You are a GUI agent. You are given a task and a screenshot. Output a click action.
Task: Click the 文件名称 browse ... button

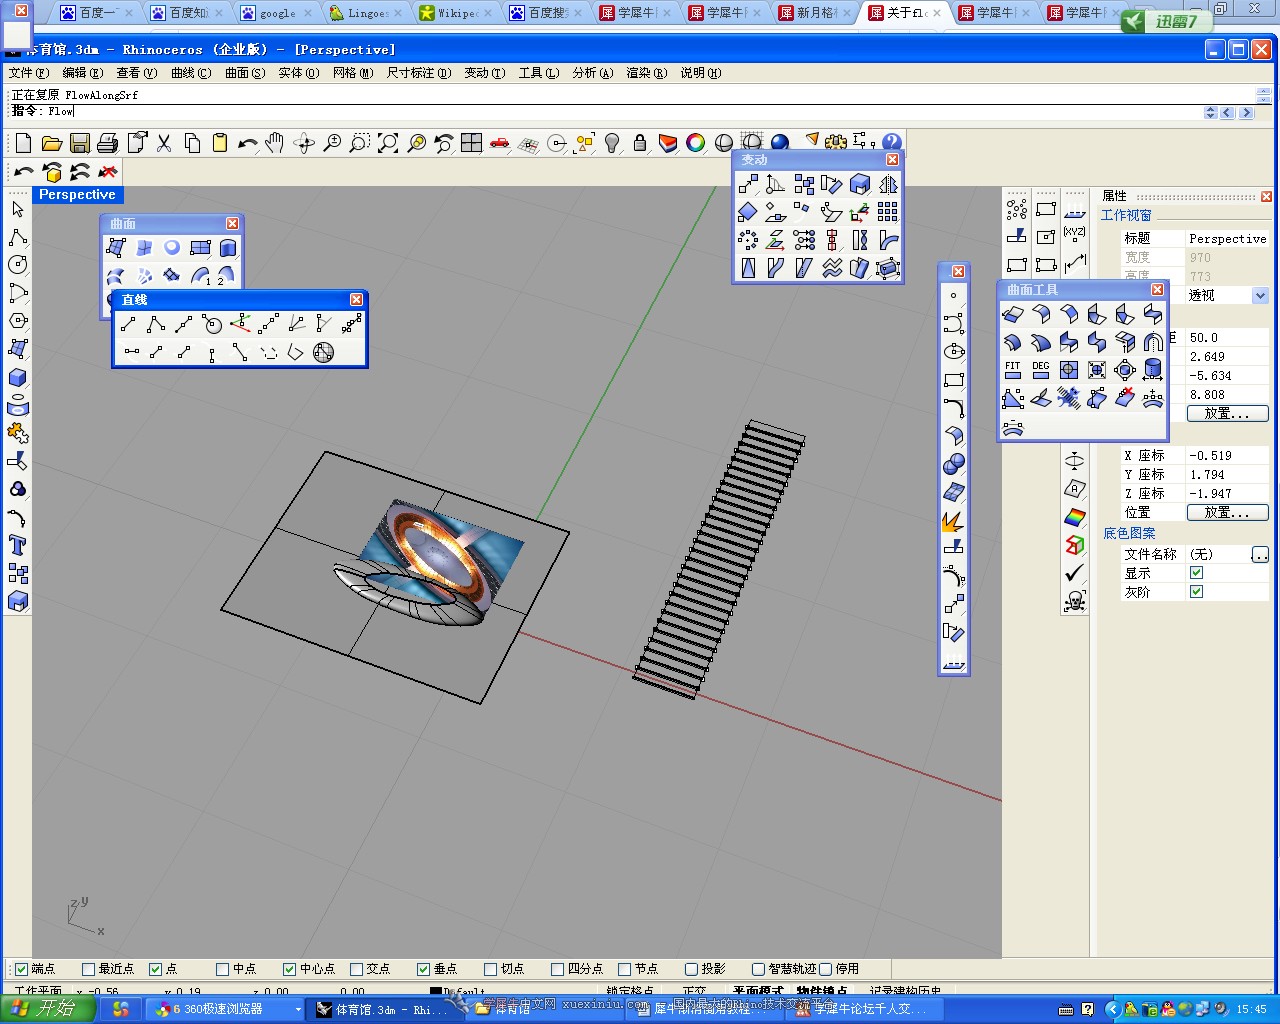pyautogui.click(x=1260, y=554)
